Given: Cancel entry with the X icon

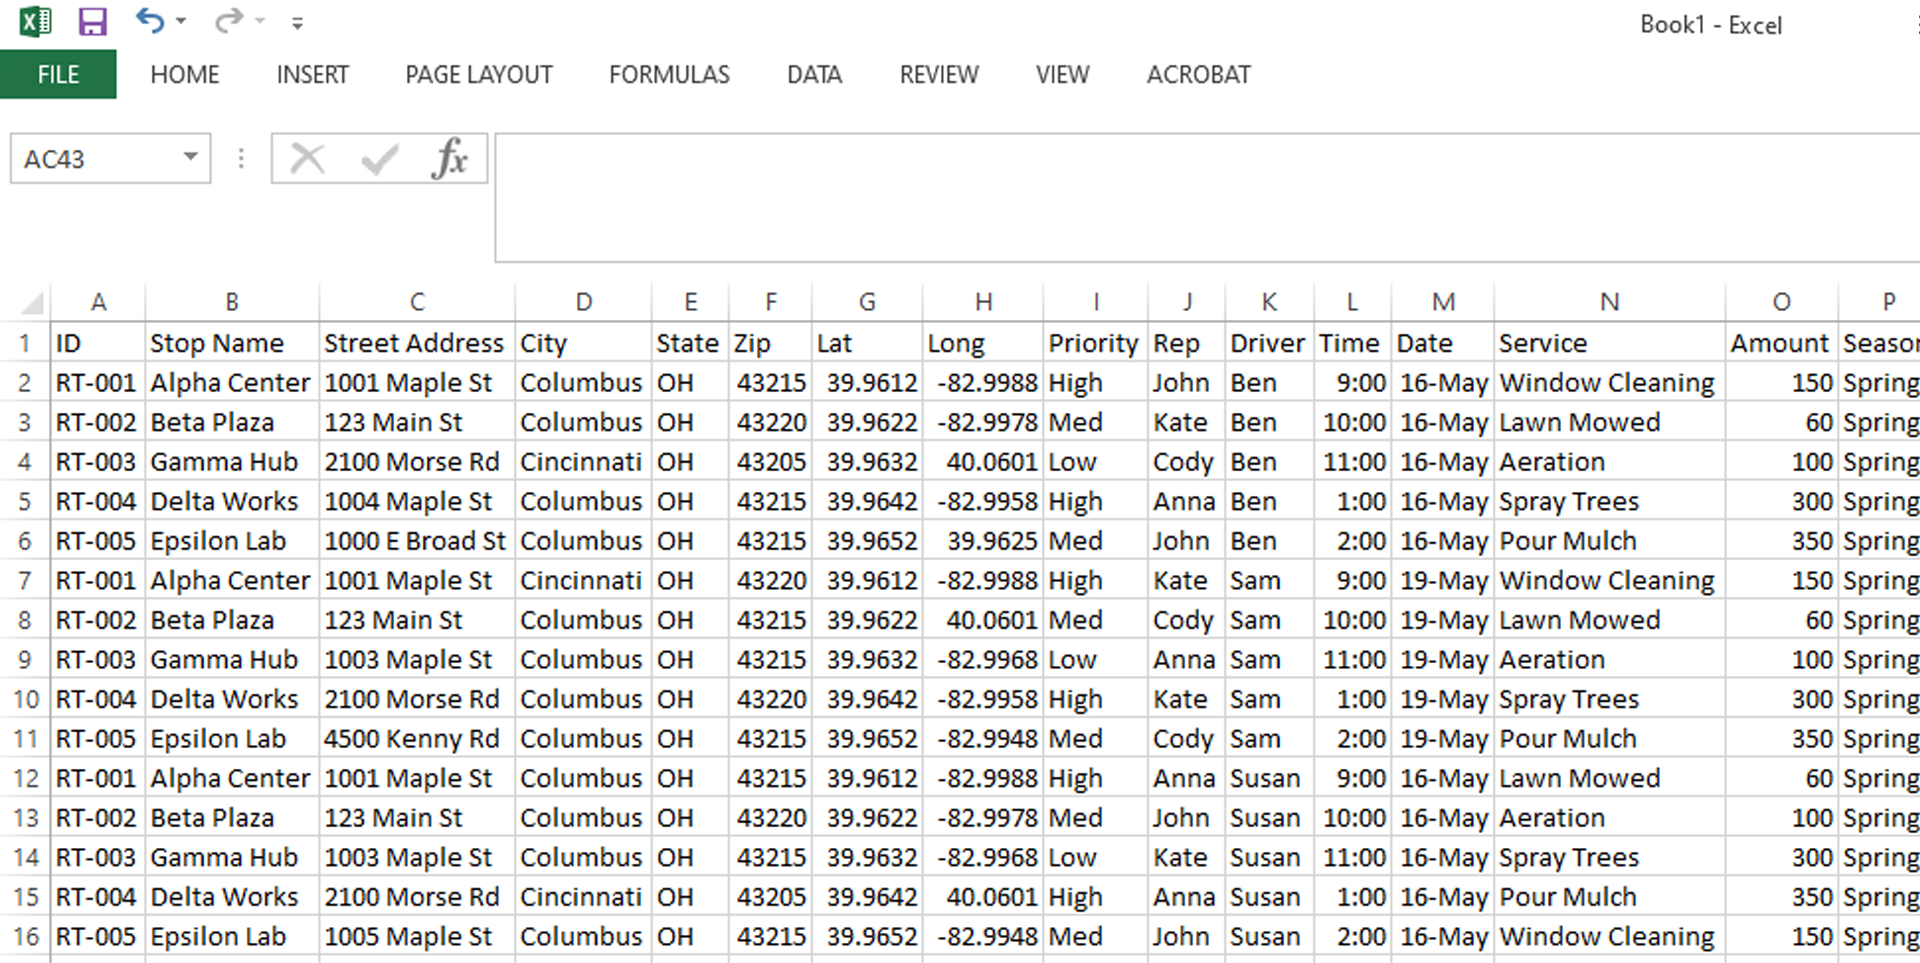Looking at the screenshot, I should pos(308,157).
